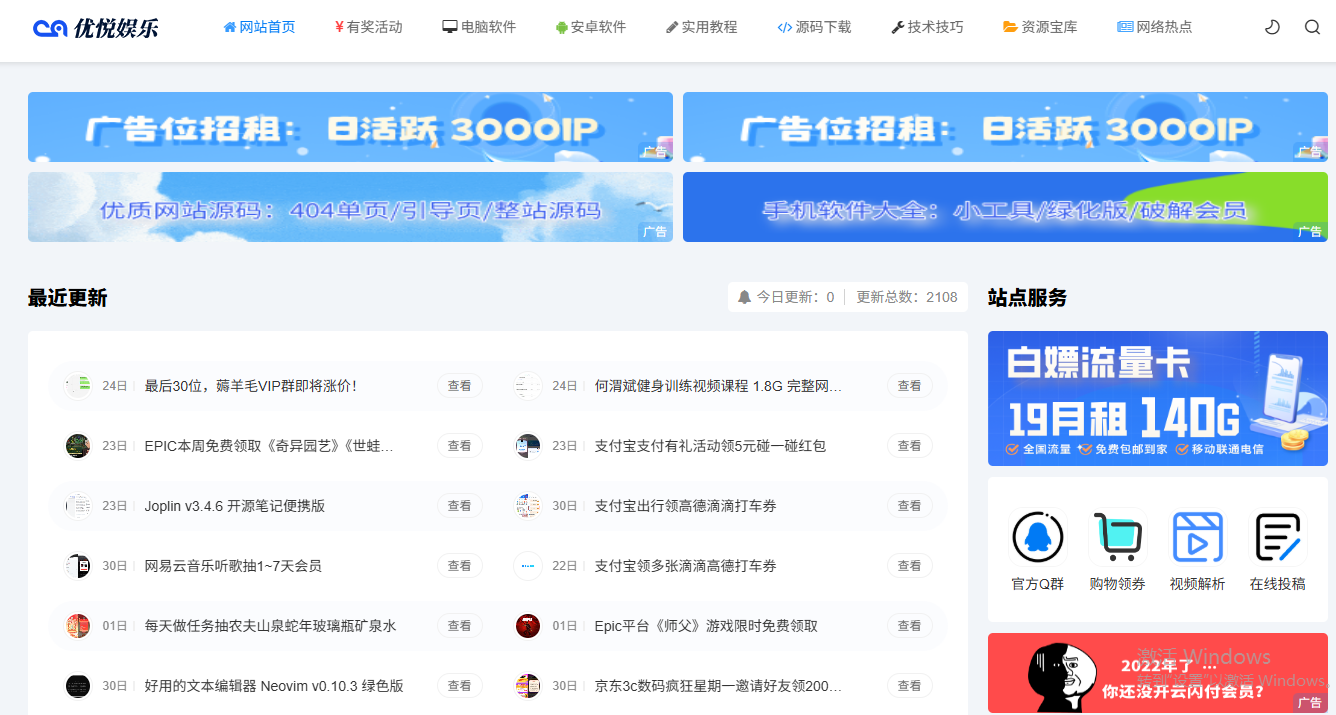Screen dimensions: 1336x715
Task: Click the Android icon beside 安卓软件
Action: 562,27
